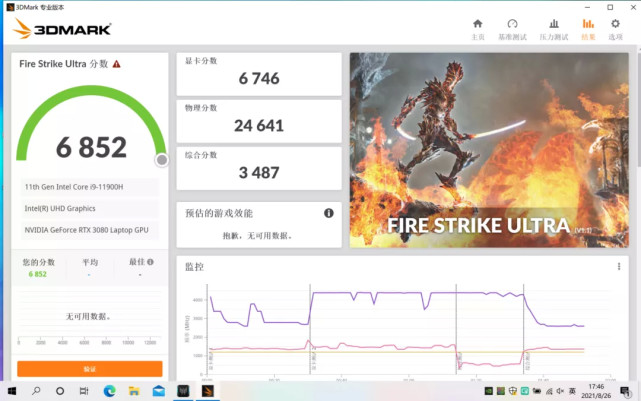This screenshot has width=641, height=401.
Task: Click the colorful tray icon beside NVIDIA
Action: (500, 391)
